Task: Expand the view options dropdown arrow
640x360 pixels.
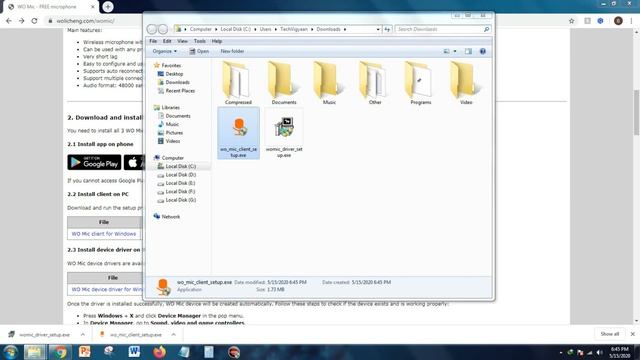Action: point(455,51)
